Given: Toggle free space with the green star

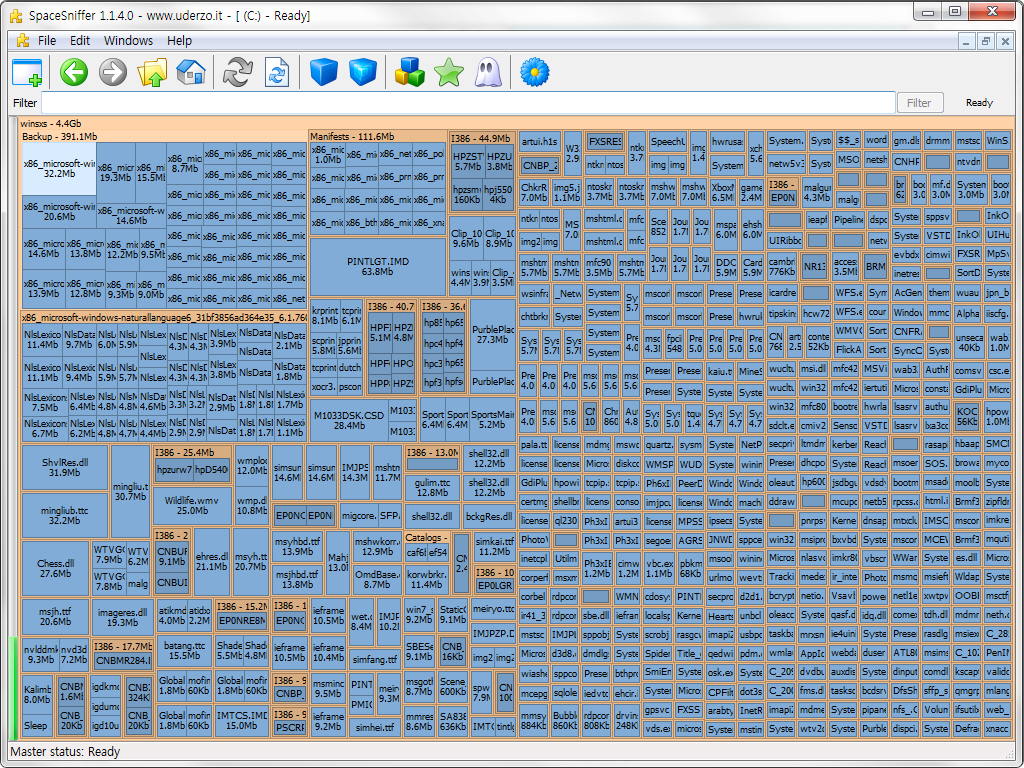Looking at the screenshot, I should (449, 72).
